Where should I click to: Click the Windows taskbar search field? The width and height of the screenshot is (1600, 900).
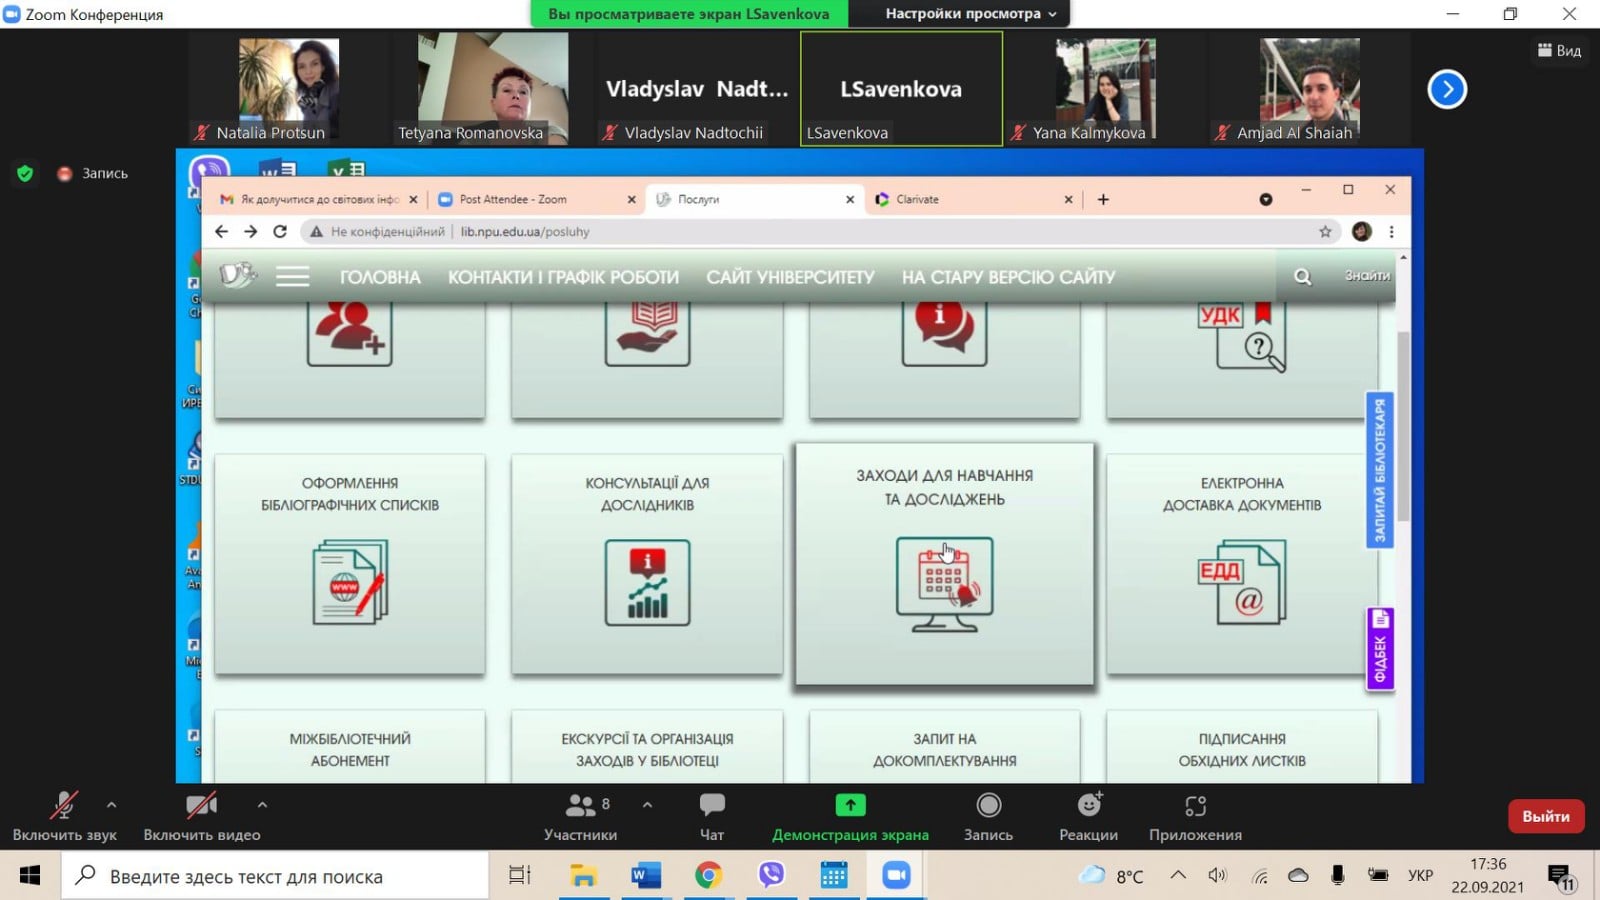coord(280,877)
